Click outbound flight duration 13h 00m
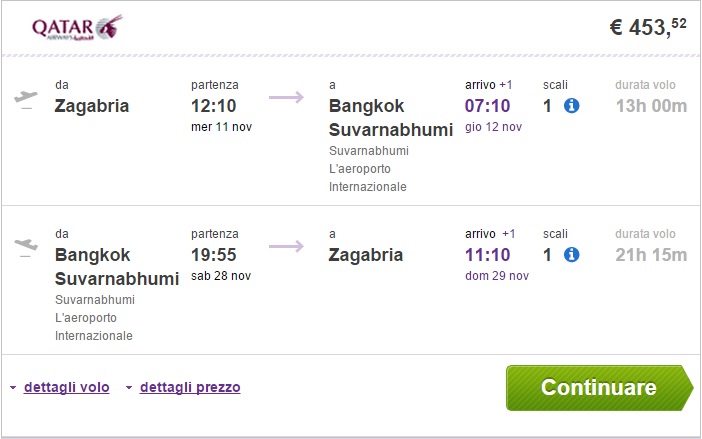Screen dimensions: 702x439 pos(651,105)
